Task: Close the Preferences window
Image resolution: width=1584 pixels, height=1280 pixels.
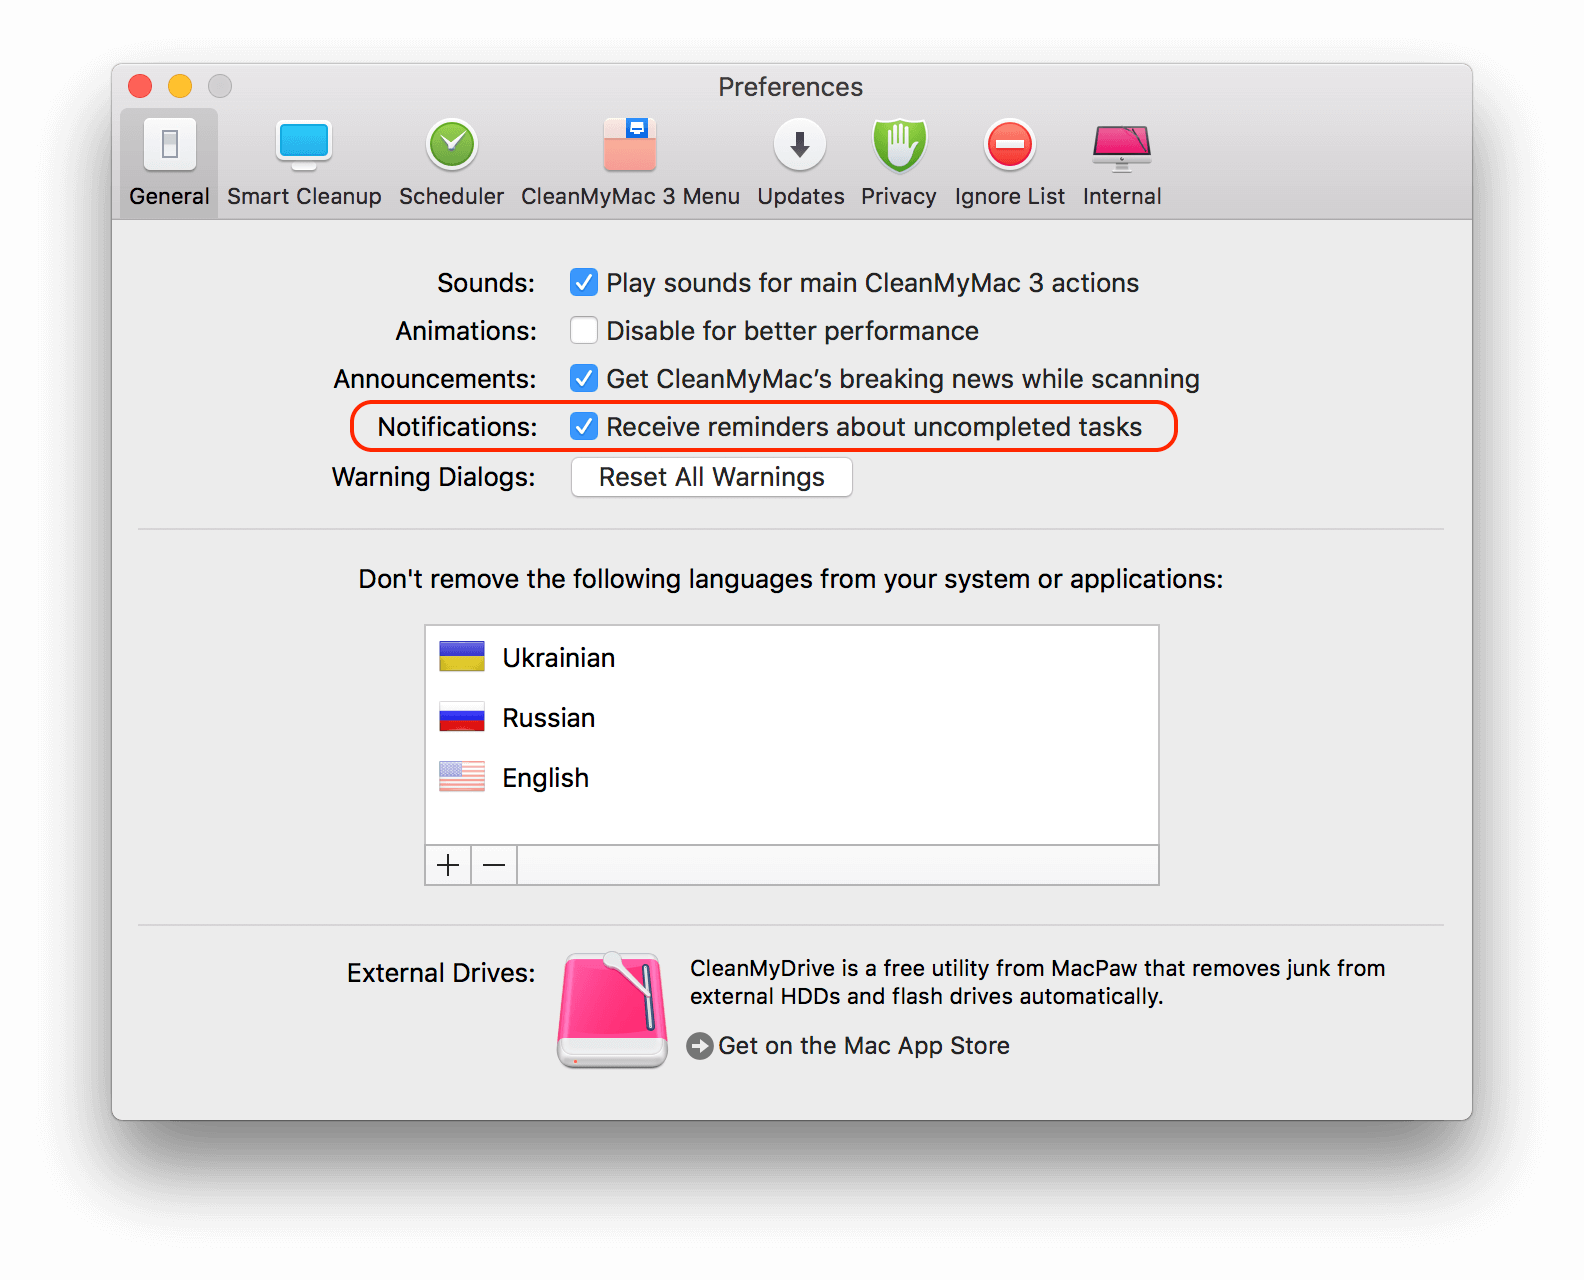Action: pos(140,86)
